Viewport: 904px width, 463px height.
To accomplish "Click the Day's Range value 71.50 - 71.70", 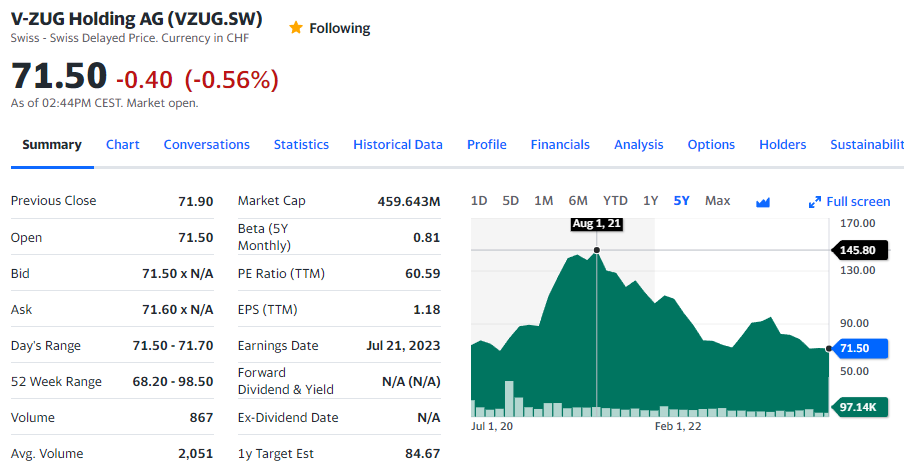I will pyautogui.click(x=173, y=345).
